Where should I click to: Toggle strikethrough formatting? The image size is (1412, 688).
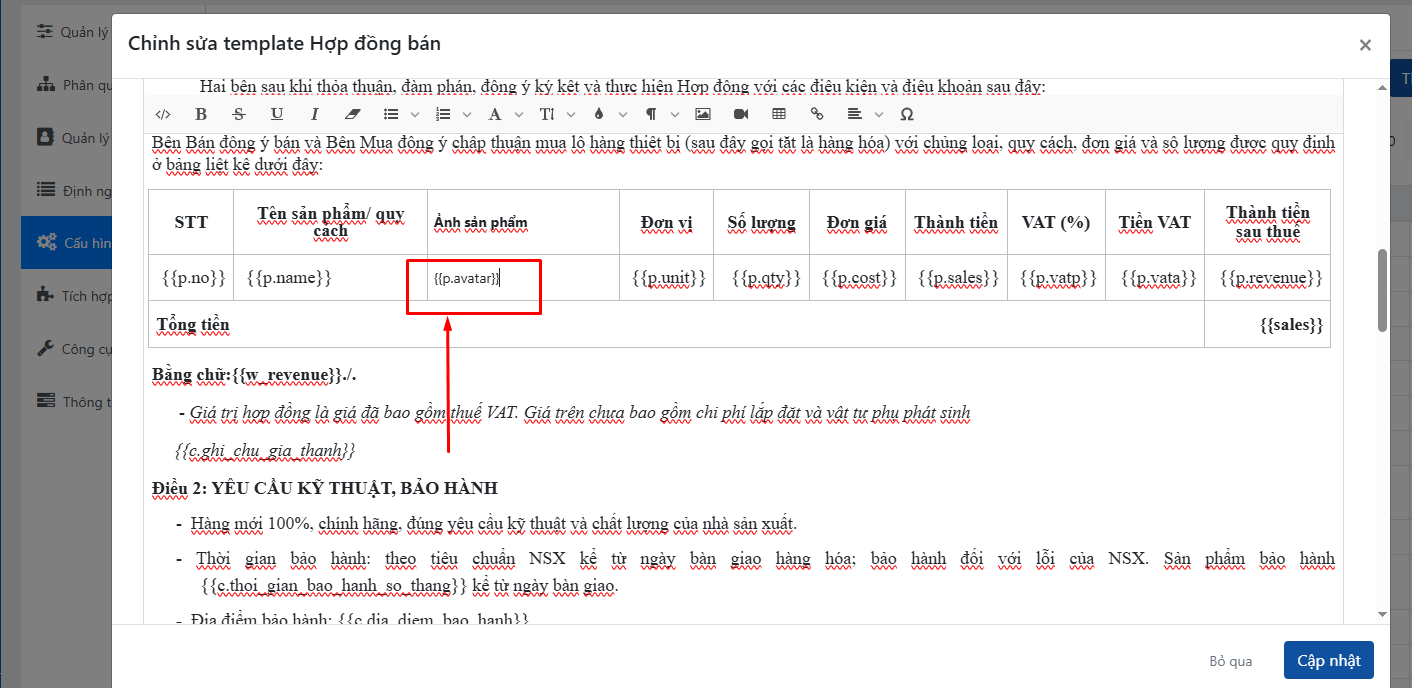point(238,114)
